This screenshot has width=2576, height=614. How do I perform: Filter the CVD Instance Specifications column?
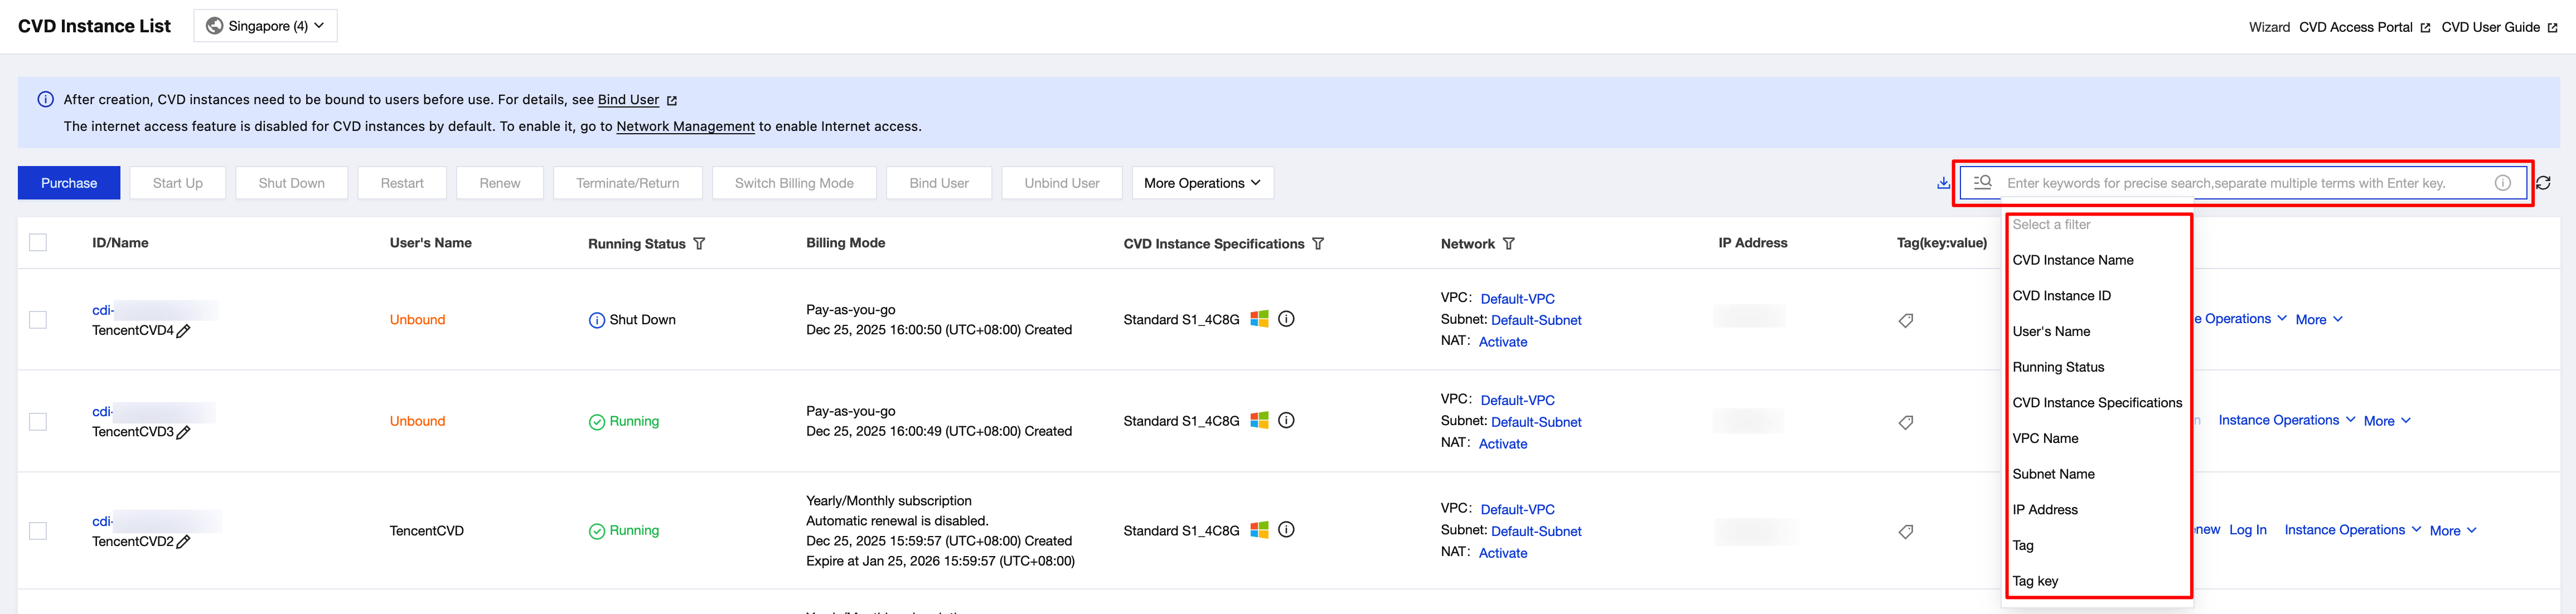click(1318, 244)
